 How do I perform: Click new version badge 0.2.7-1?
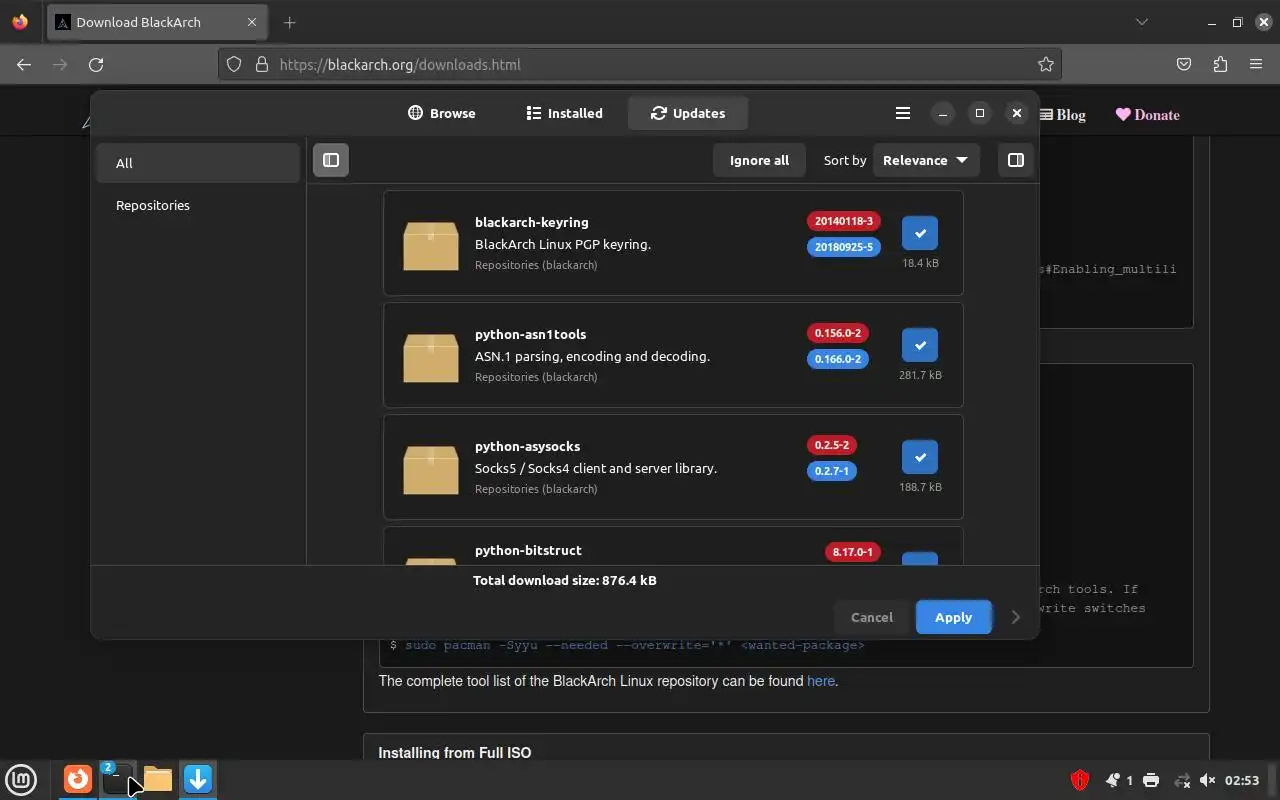pyautogui.click(x=832, y=471)
